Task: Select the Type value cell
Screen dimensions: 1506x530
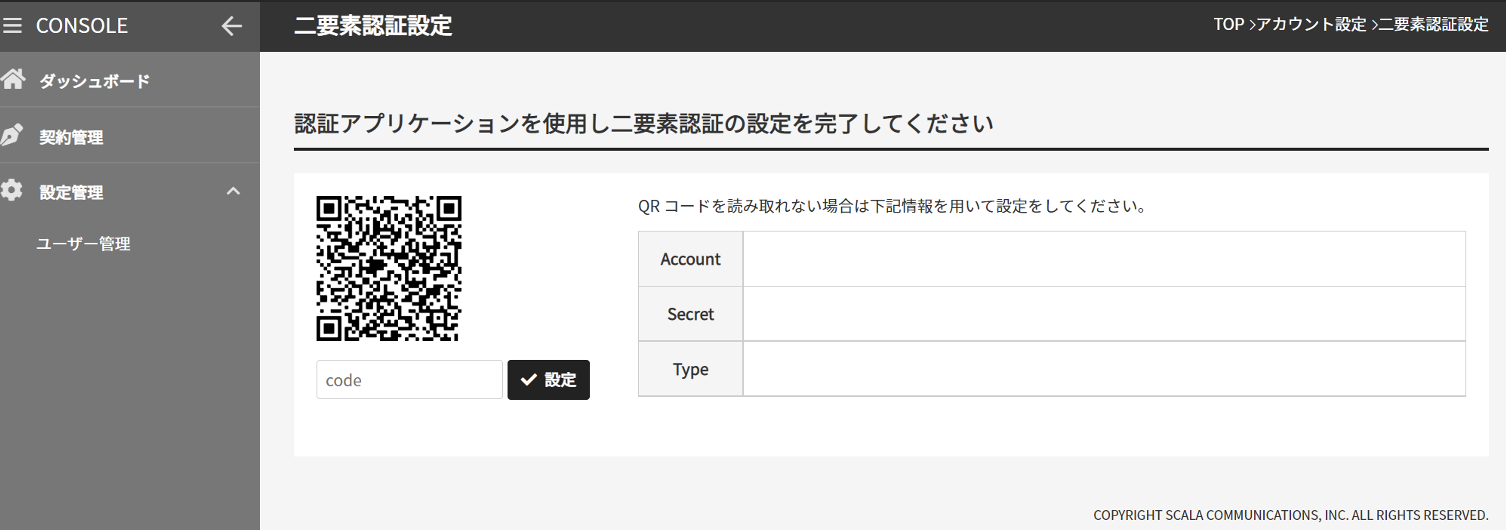Action: tap(1104, 369)
